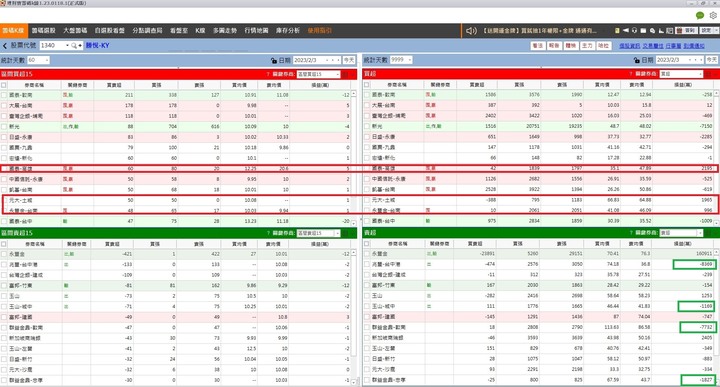Switch to the 大盤籌碼 tab
The height and width of the screenshot is (387, 720).
click(x=75, y=31)
